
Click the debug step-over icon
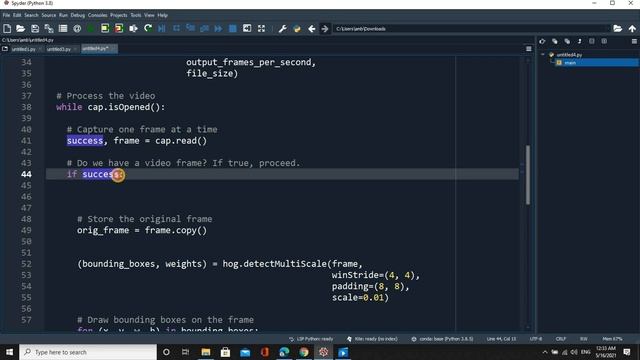coord(176,29)
